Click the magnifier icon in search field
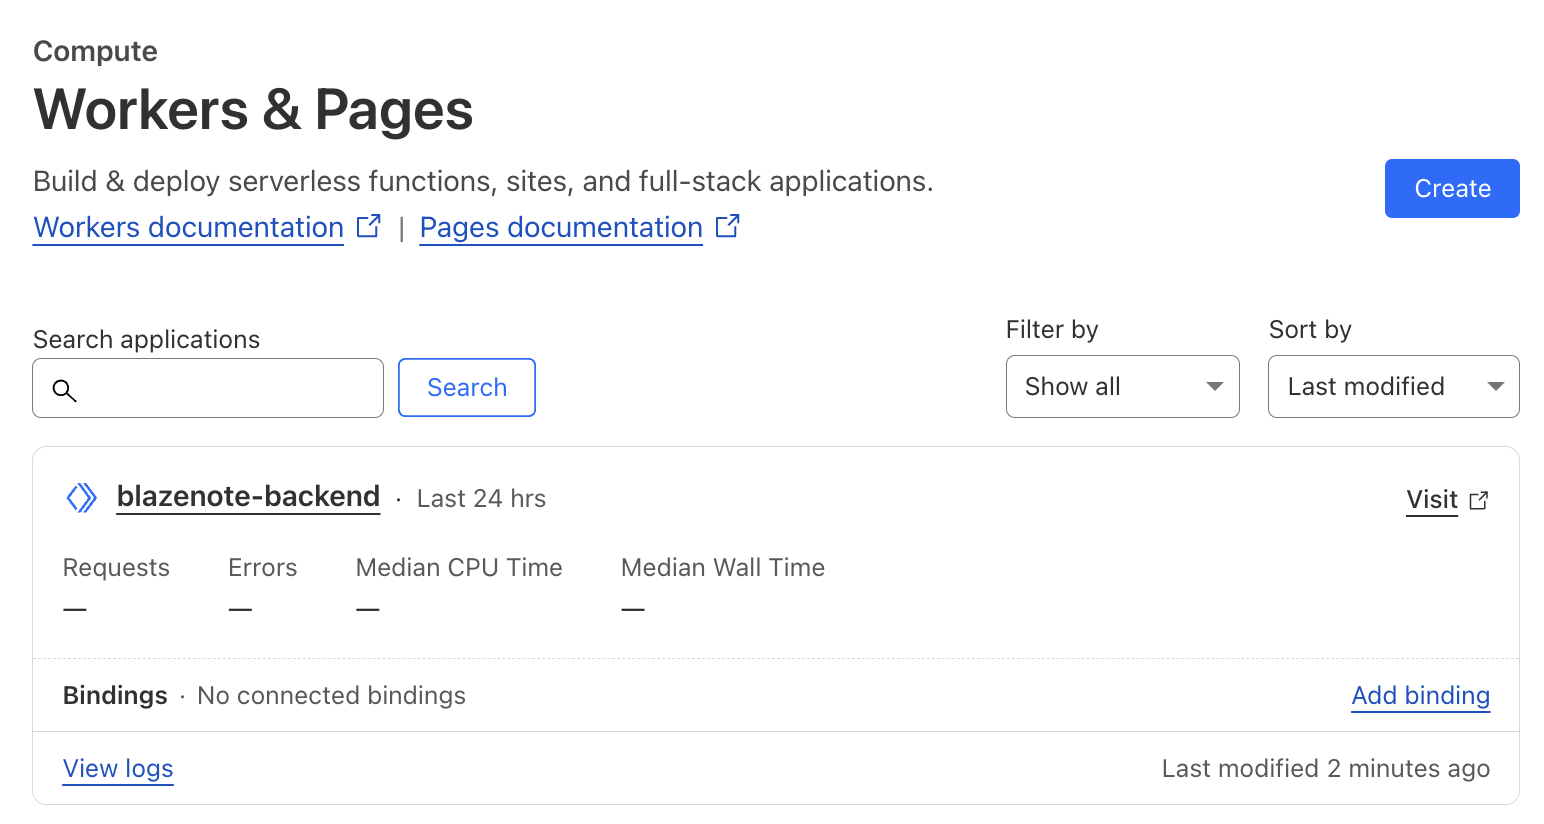Image resolution: width=1544 pixels, height=824 pixels. pos(64,390)
